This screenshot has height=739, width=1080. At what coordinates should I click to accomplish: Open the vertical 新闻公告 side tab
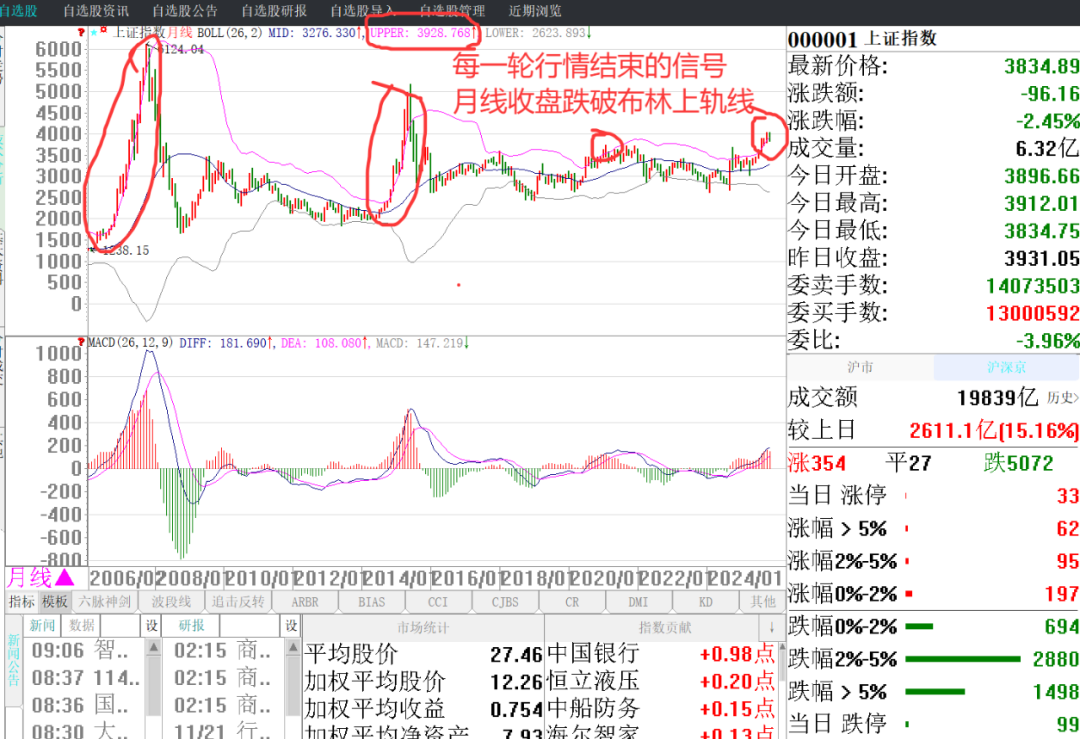[14, 660]
